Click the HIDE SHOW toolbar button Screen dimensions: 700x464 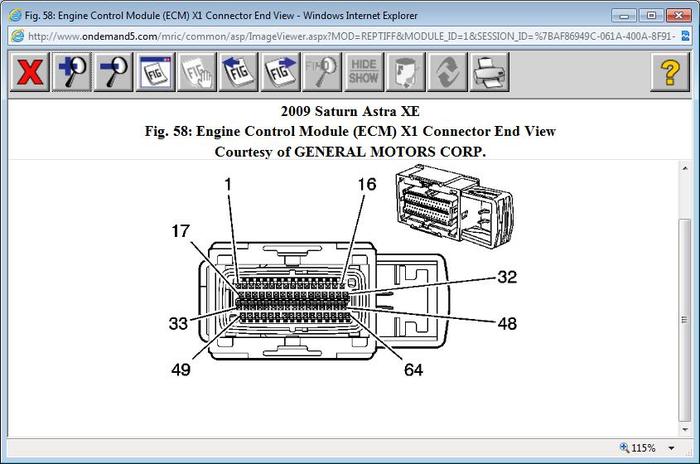click(x=364, y=72)
